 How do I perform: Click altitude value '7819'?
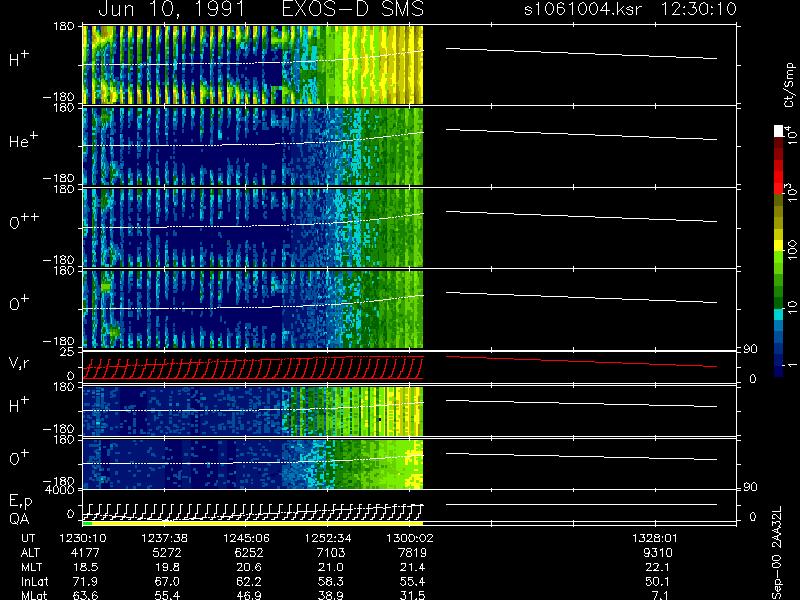click(412, 553)
